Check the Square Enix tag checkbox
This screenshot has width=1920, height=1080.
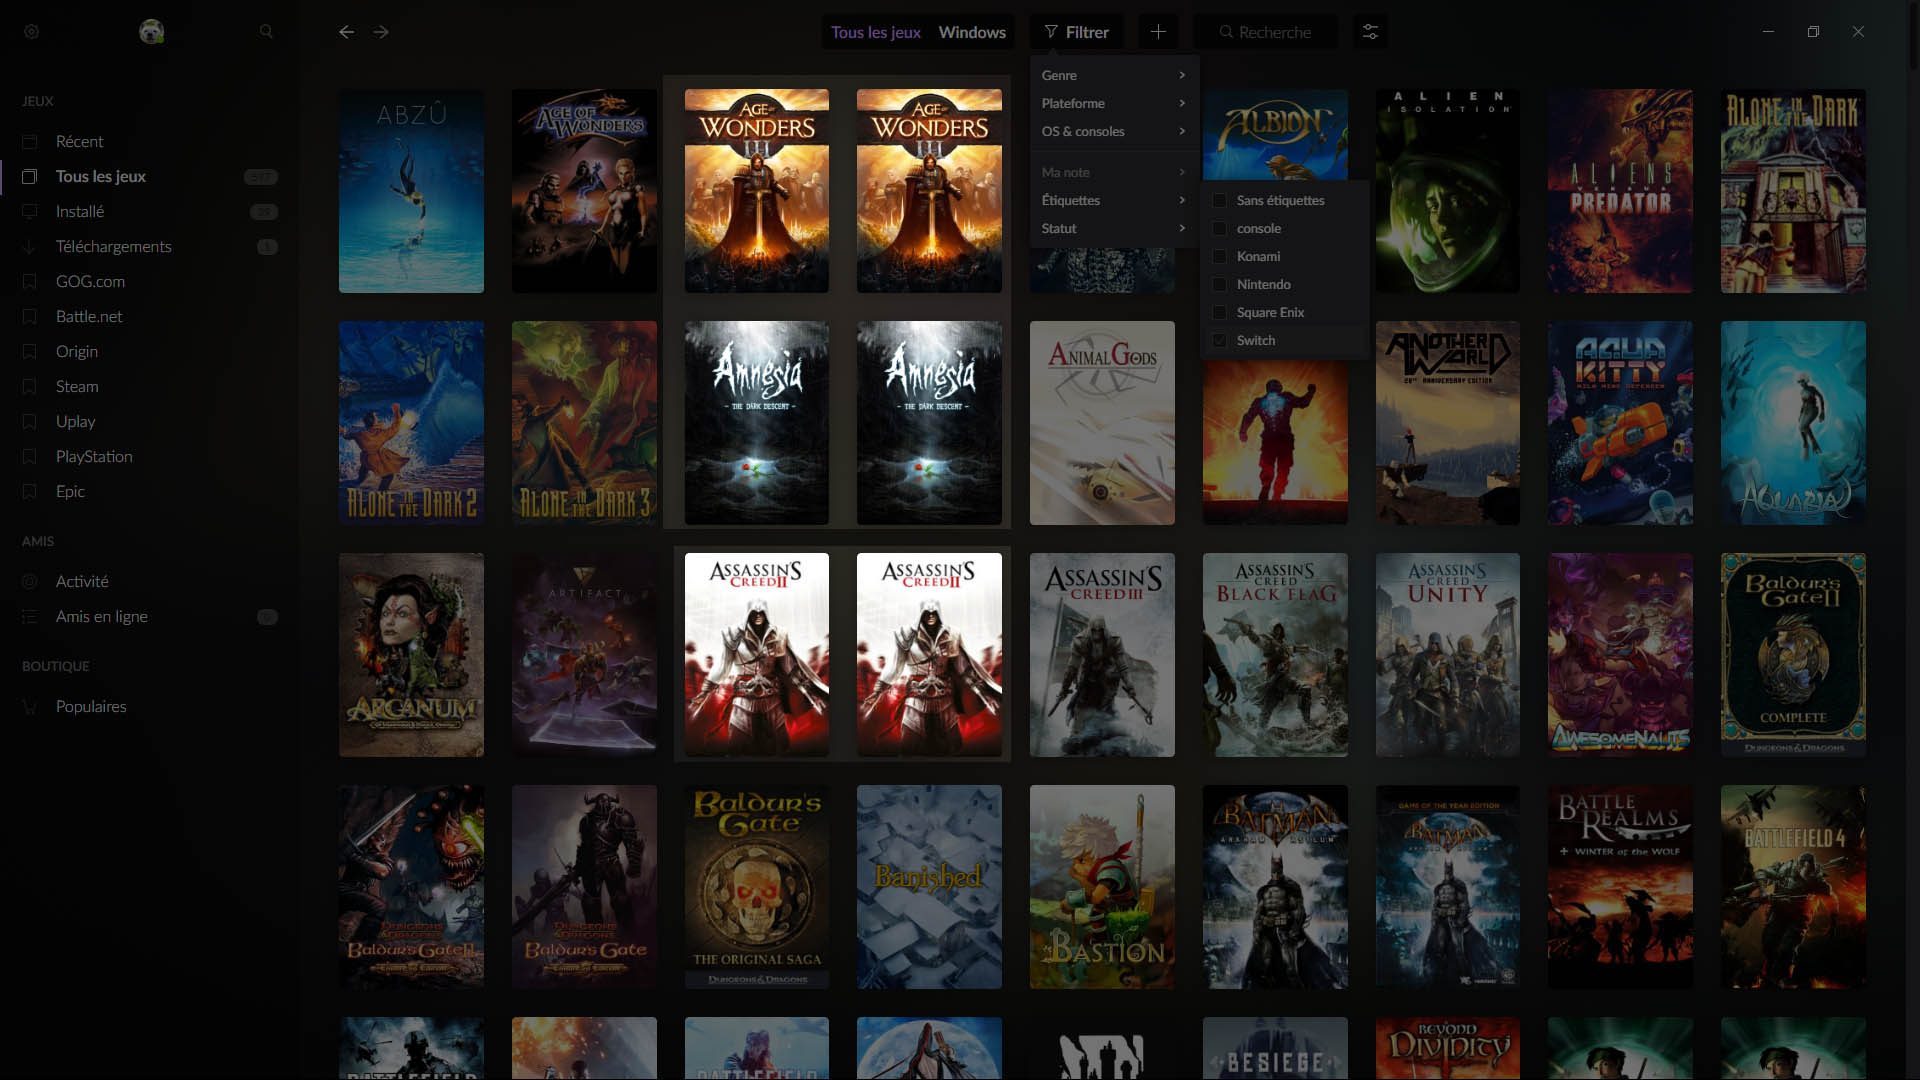(1219, 313)
